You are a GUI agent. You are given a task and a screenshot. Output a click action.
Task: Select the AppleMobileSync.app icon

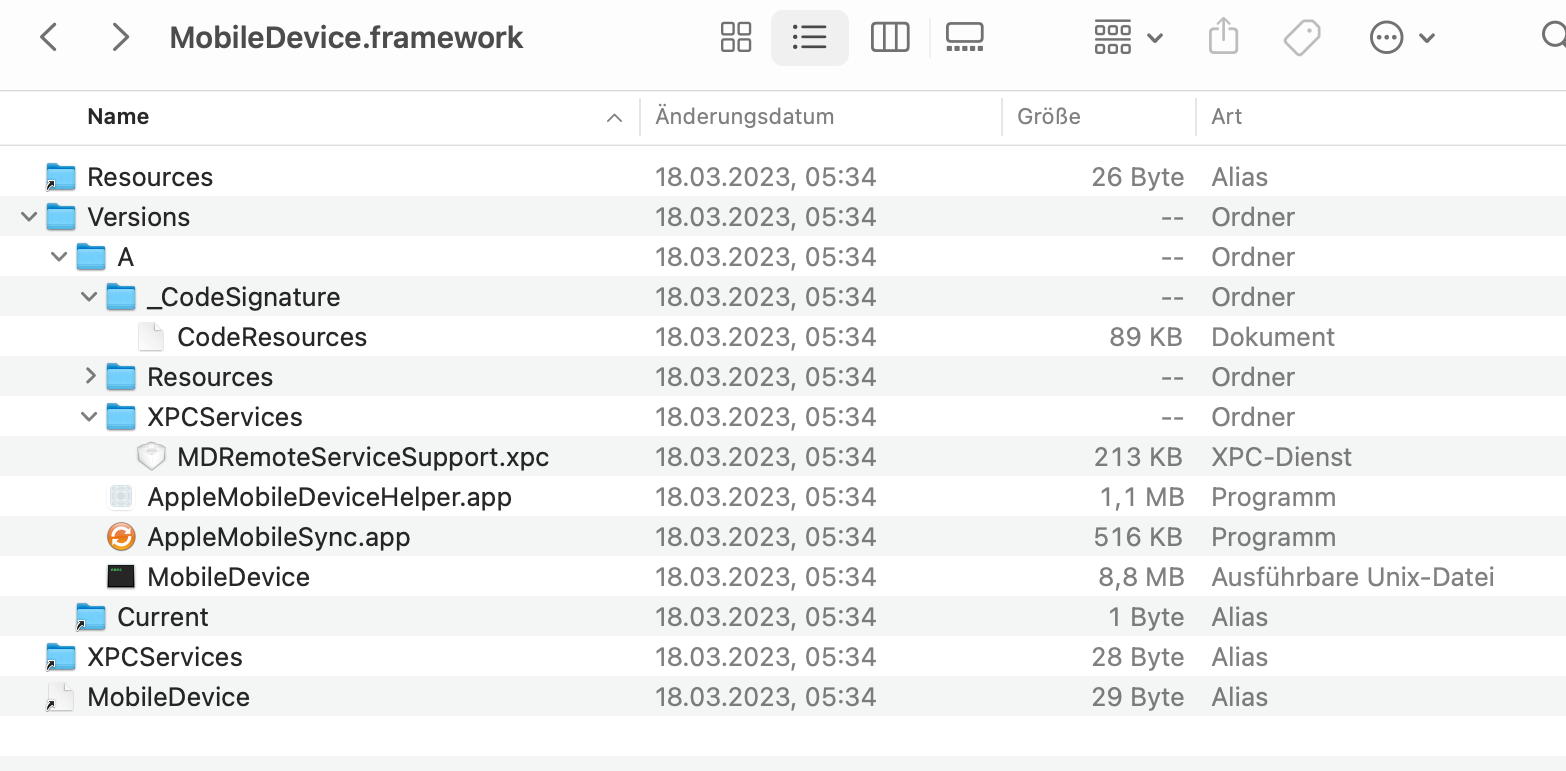(121, 537)
